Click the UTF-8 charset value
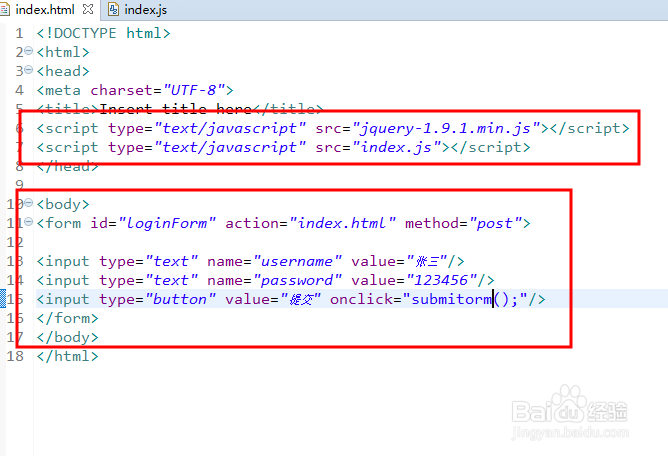 [194, 90]
